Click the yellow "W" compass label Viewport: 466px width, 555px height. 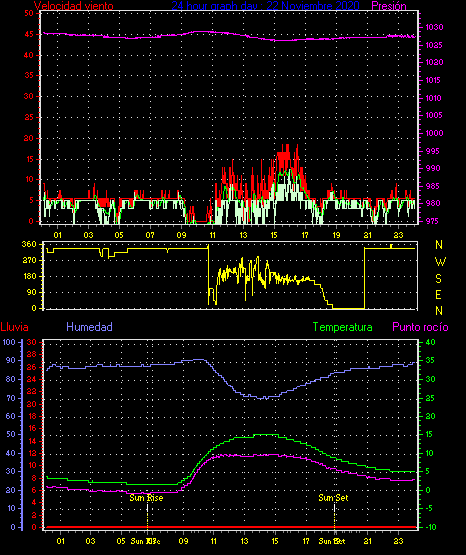440,262
